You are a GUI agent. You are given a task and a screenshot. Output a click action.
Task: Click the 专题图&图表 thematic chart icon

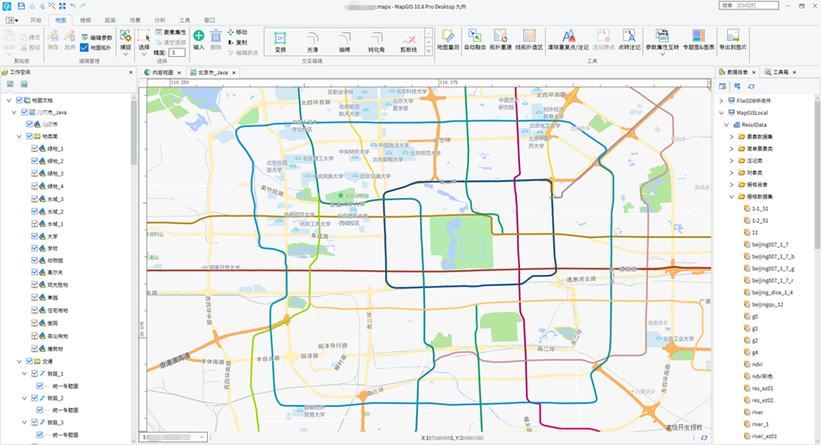698,40
